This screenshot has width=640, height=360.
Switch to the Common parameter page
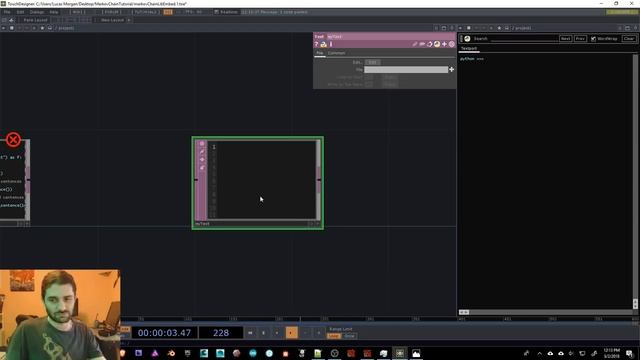tap(336, 53)
